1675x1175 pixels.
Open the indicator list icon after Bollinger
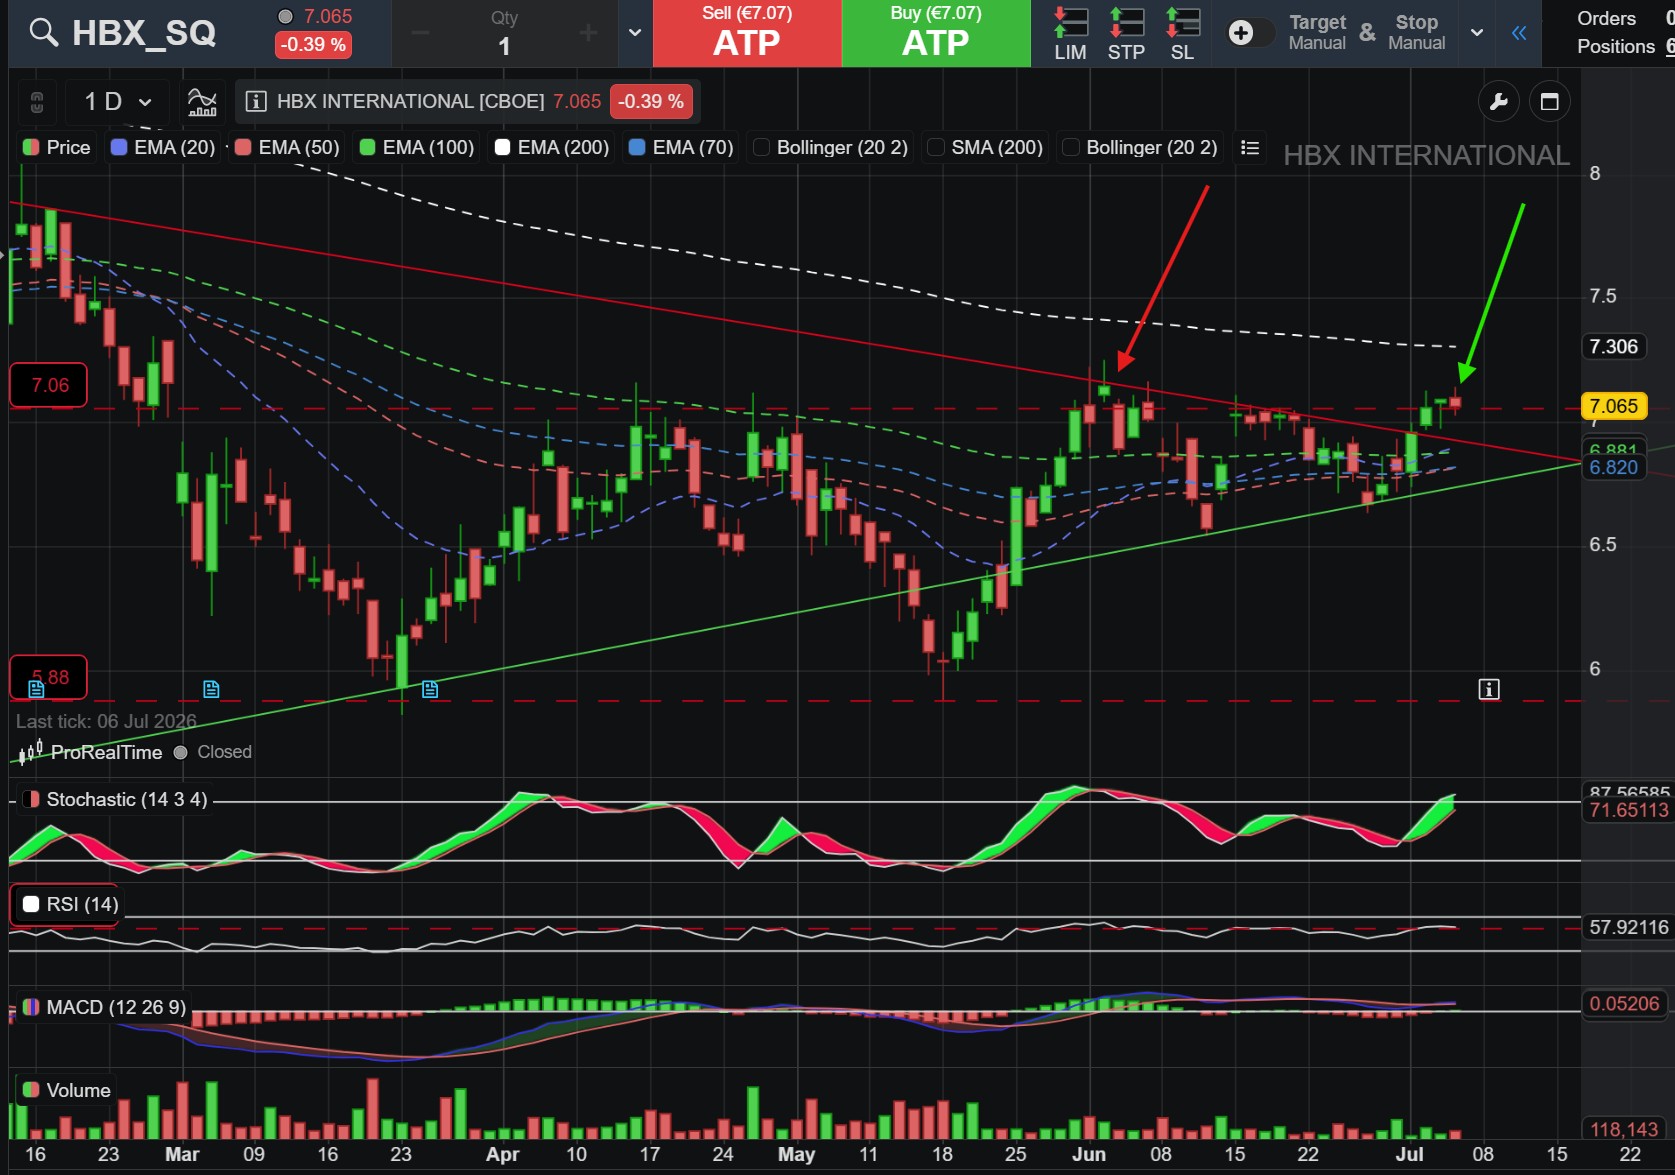coord(1249,147)
